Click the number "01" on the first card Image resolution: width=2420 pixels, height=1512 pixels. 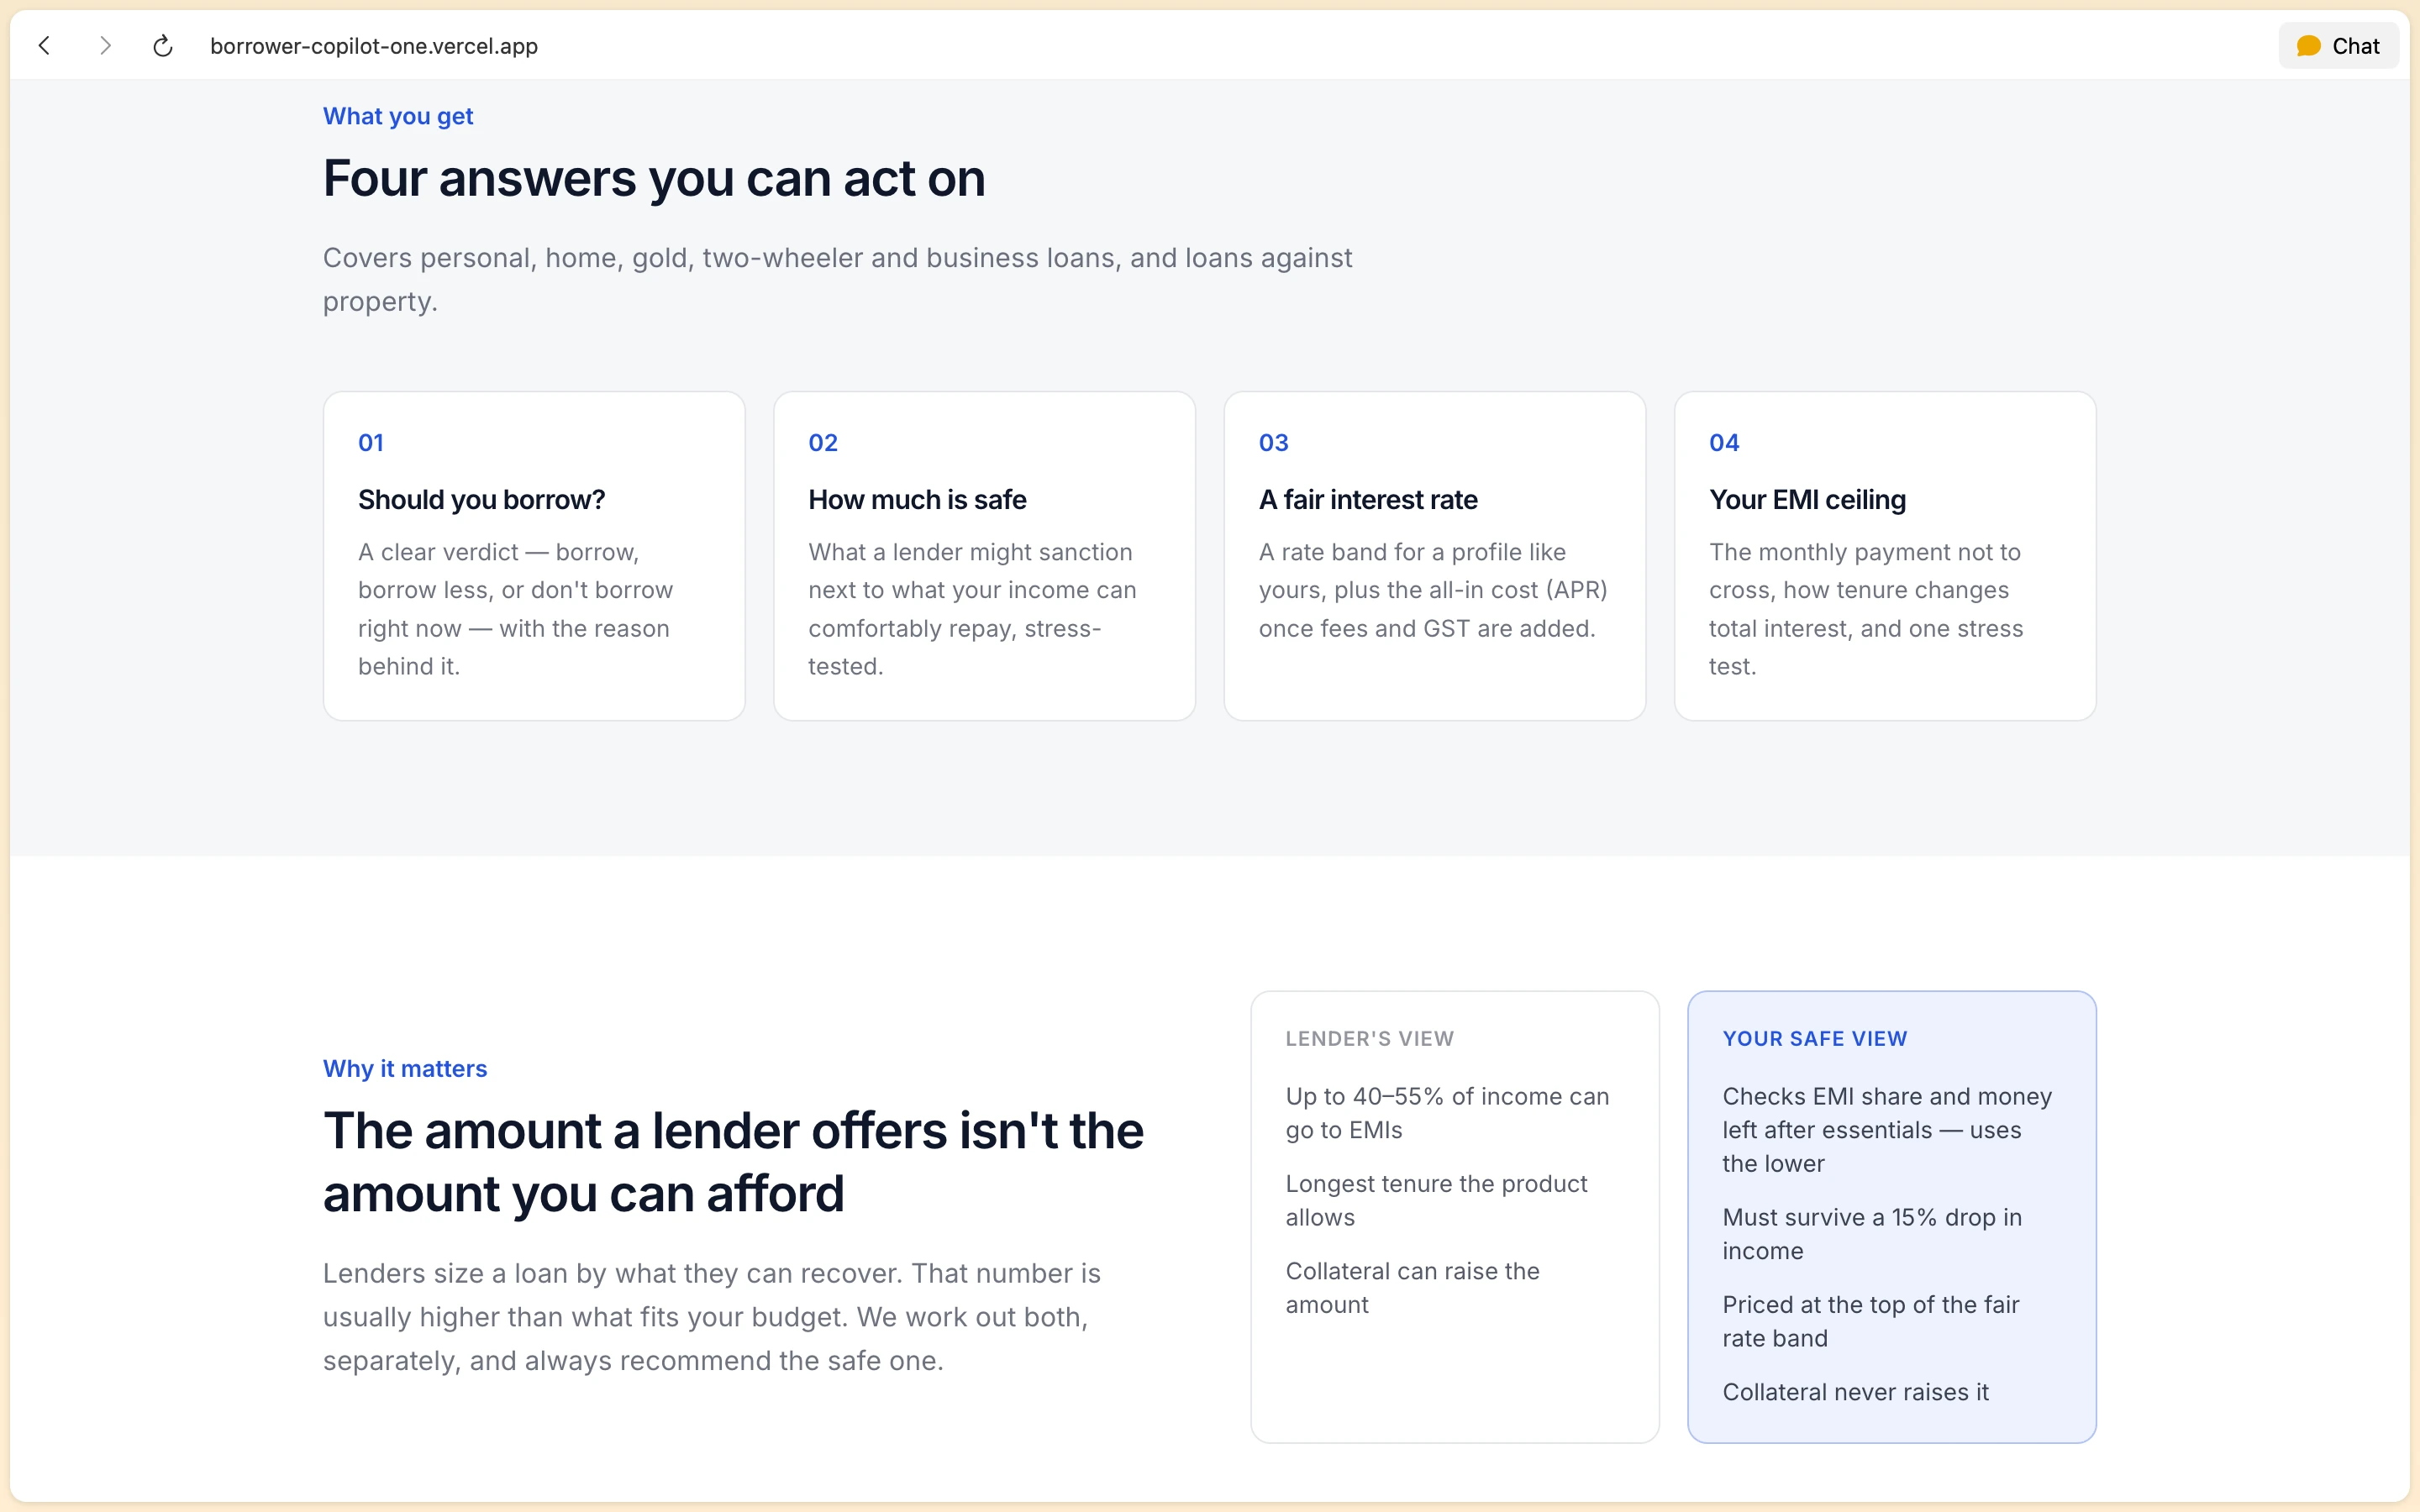(x=371, y=442)
